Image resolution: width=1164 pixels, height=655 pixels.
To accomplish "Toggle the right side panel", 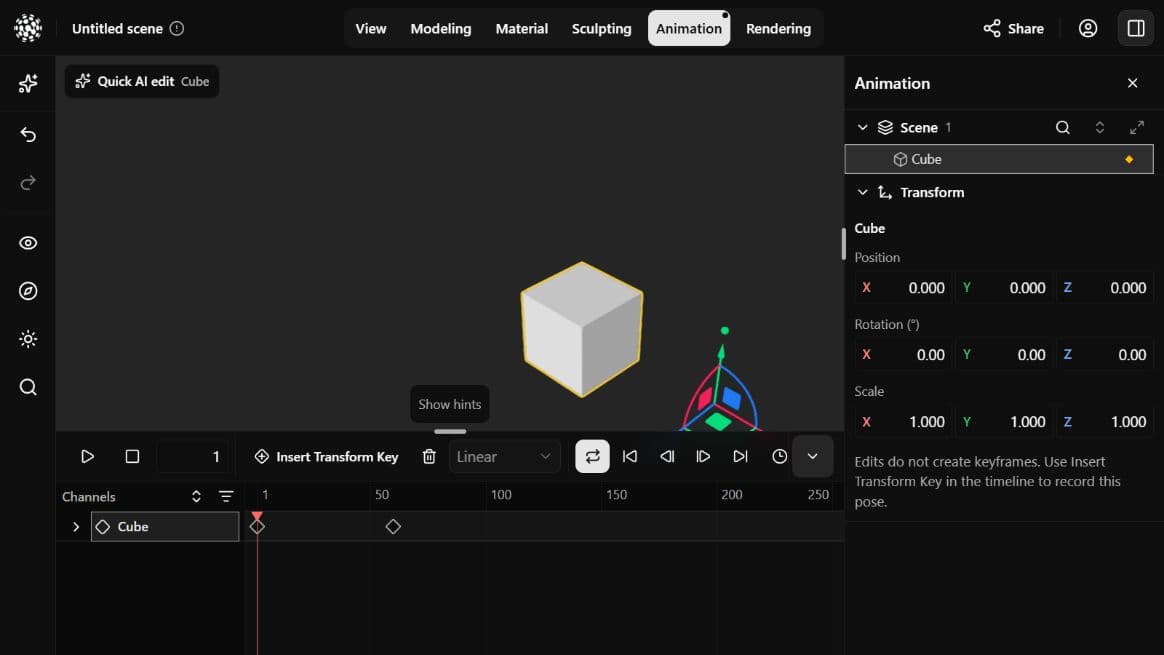I will [x=1136, y=28].
